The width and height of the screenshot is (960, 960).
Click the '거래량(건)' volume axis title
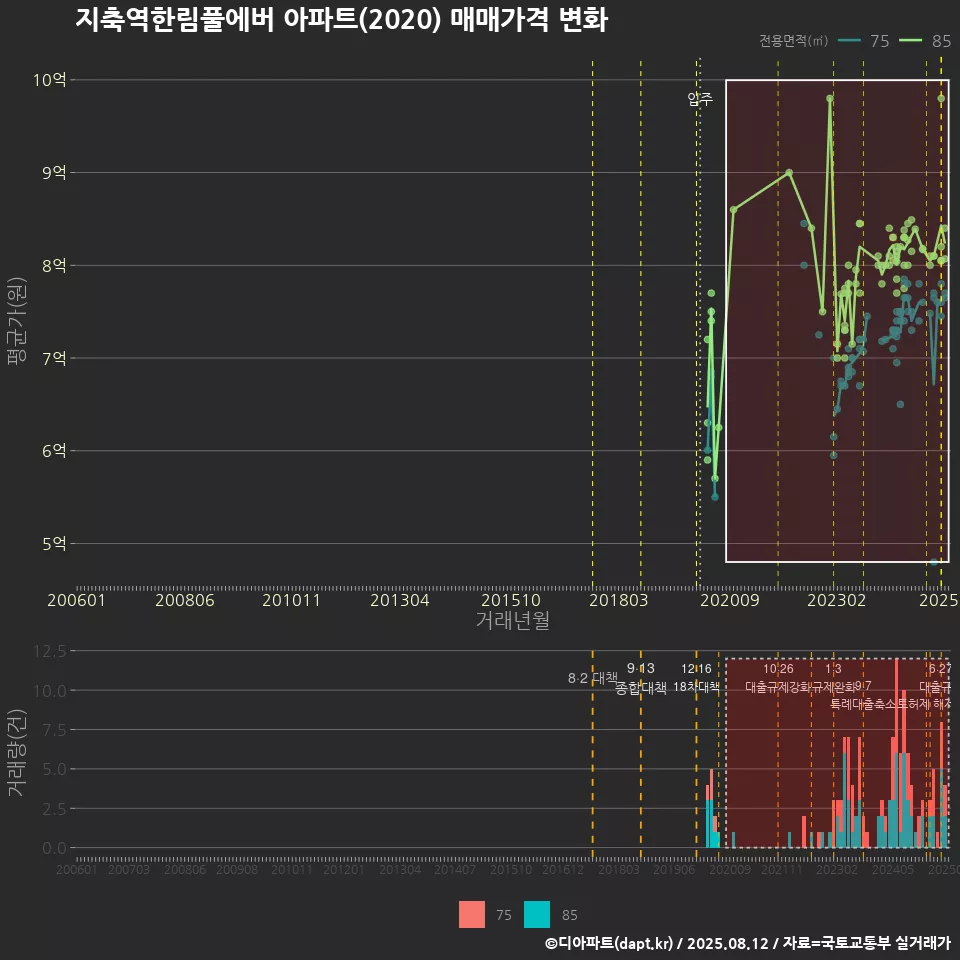click(x=17, y=752)
